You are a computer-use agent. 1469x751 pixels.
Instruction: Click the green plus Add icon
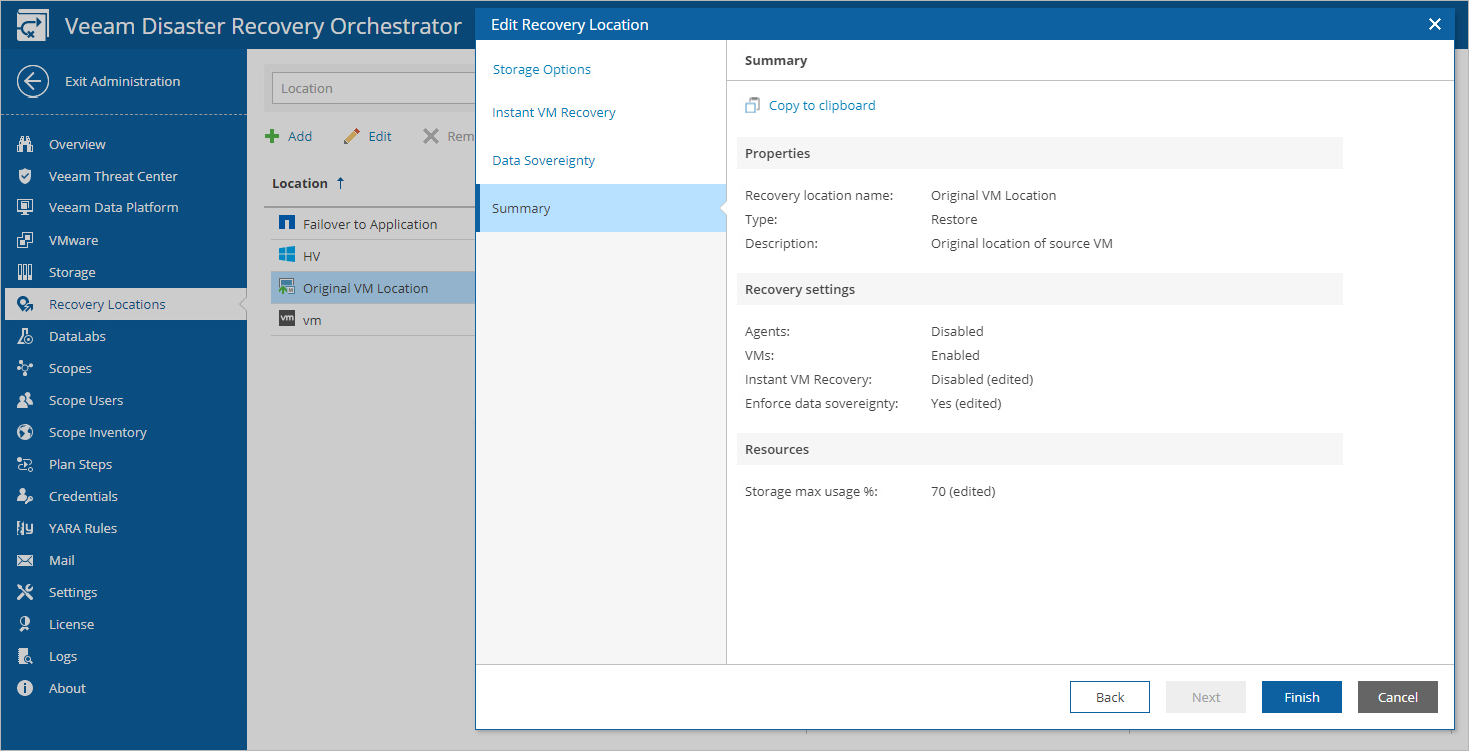(x=272, y=136)
